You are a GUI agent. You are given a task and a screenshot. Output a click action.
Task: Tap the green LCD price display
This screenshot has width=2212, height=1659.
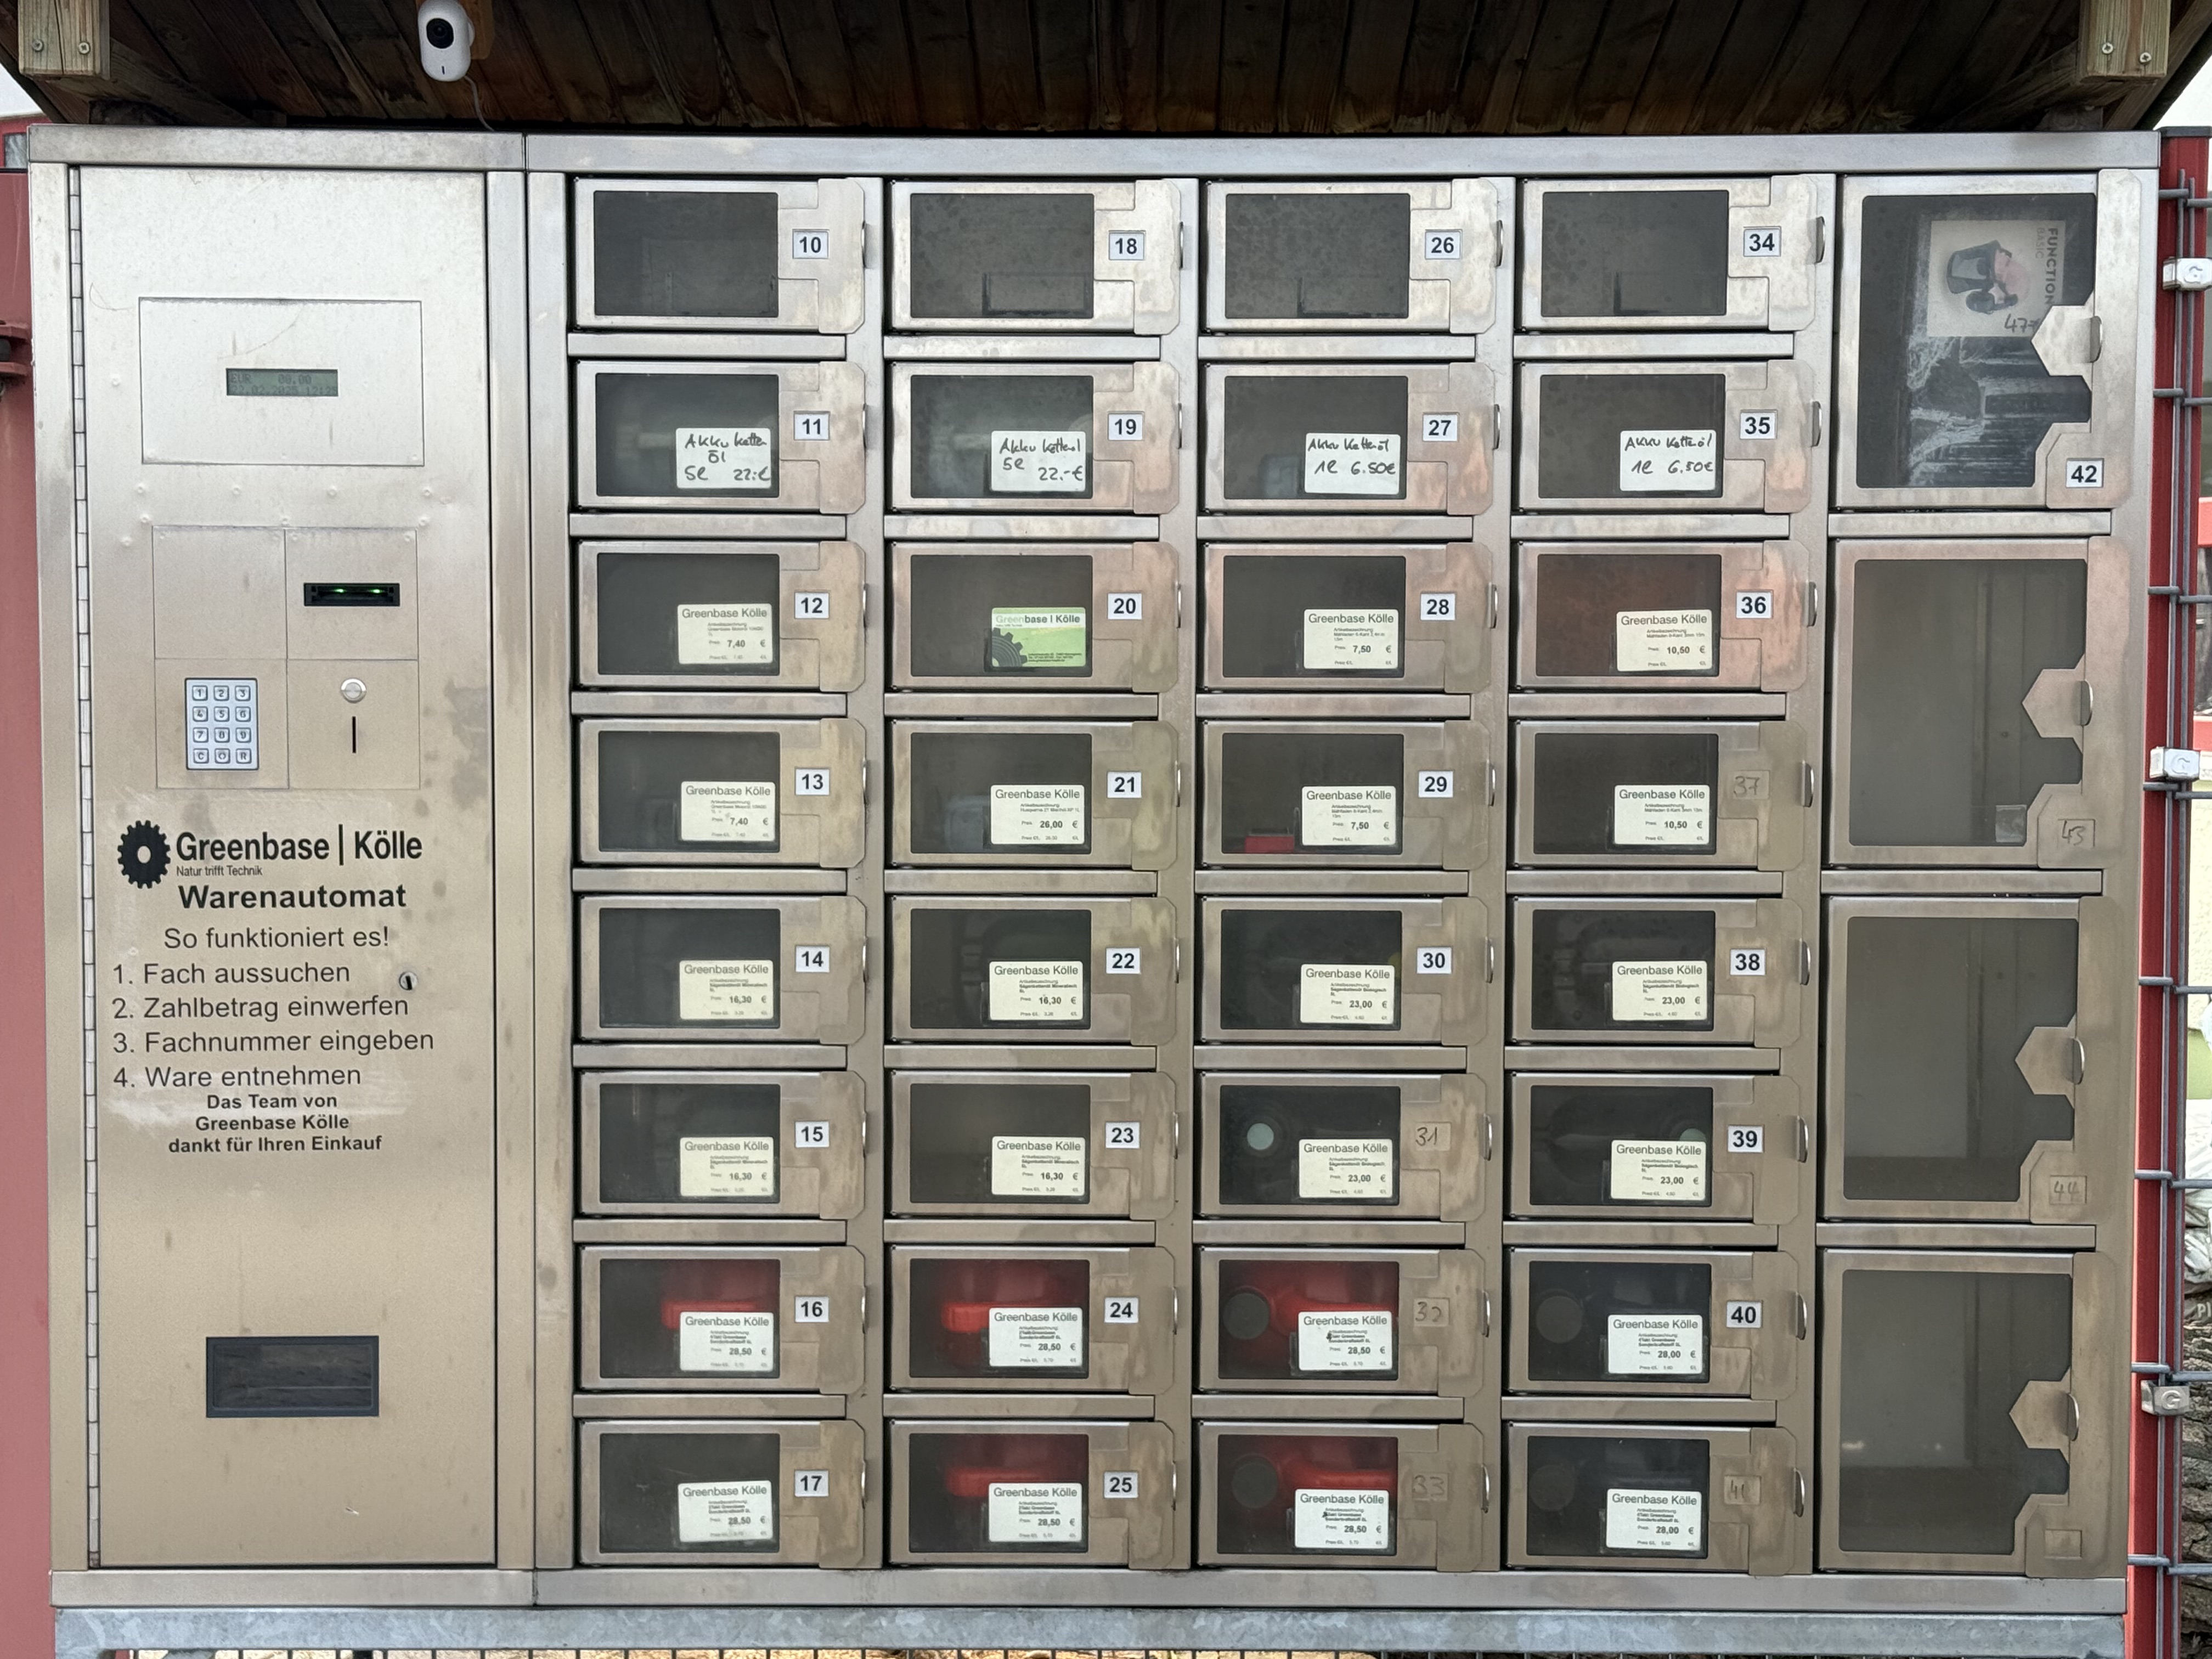[281, 382]
